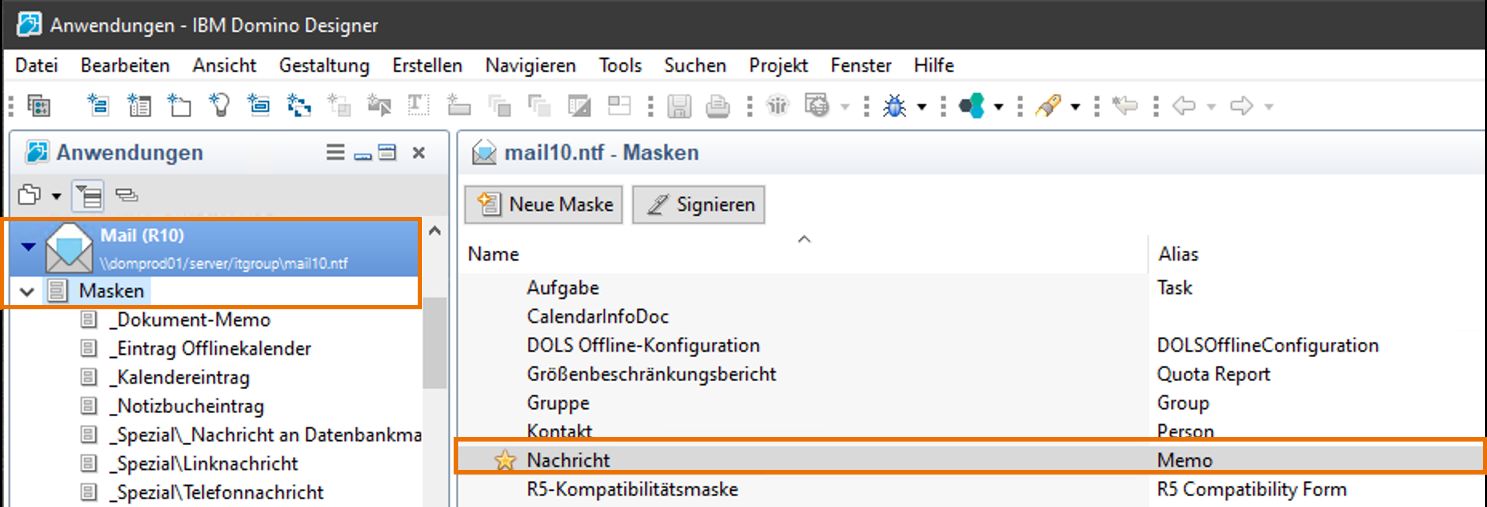Toggle the stacked working-set view button

tap(126, 195)
